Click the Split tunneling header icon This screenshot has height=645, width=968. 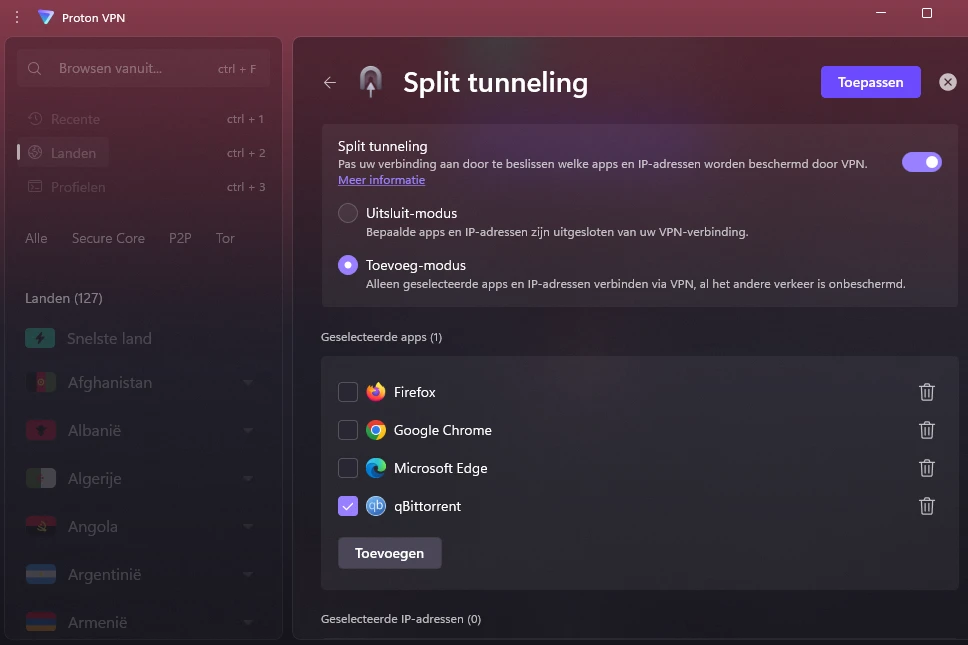pyautogui.click(x=370, y=82)
